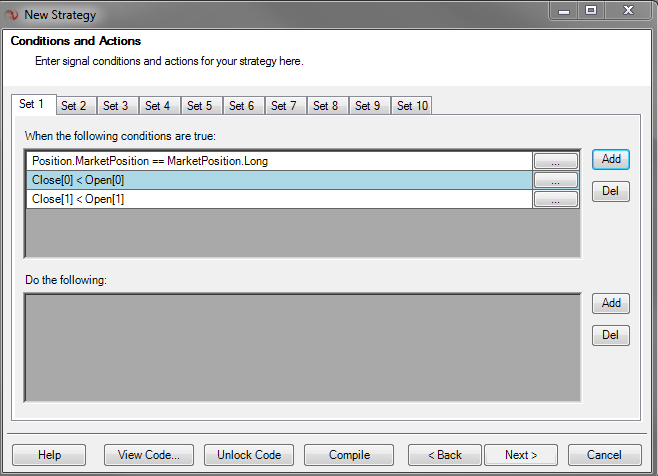Select the Close[1] < Open[1] row
Image resolution: width=658 pixels, height=476 pixels.
[280, 199]
